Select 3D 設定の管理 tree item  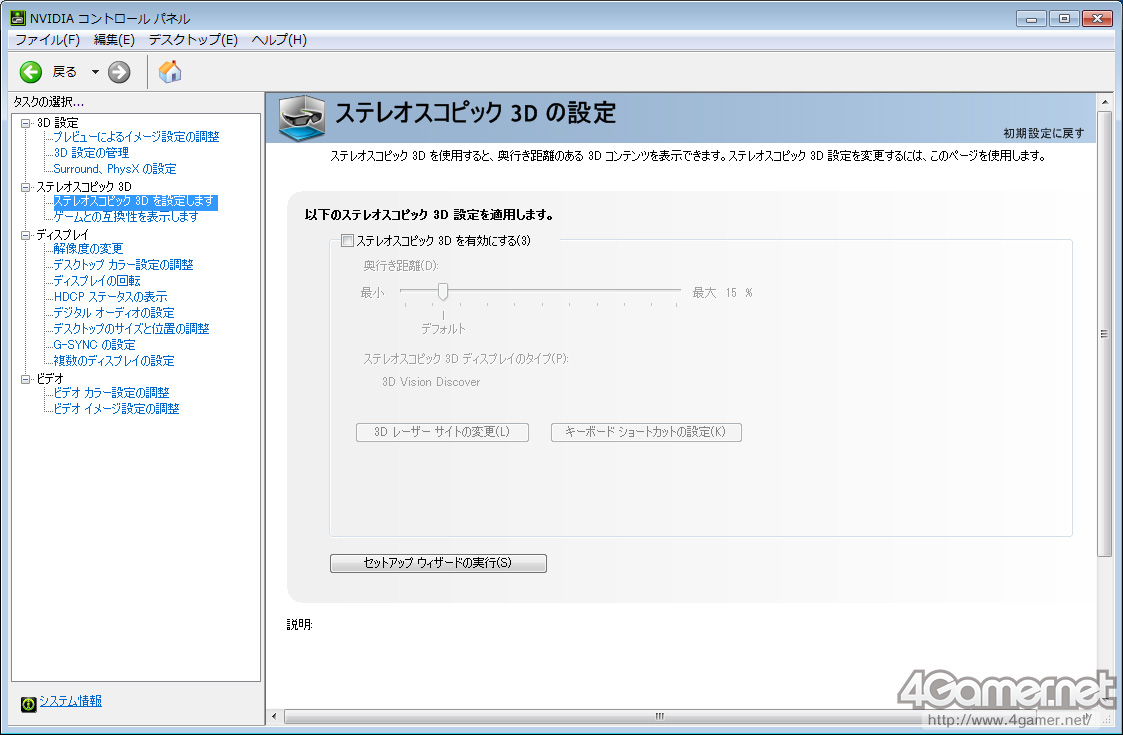click(91, 153)
